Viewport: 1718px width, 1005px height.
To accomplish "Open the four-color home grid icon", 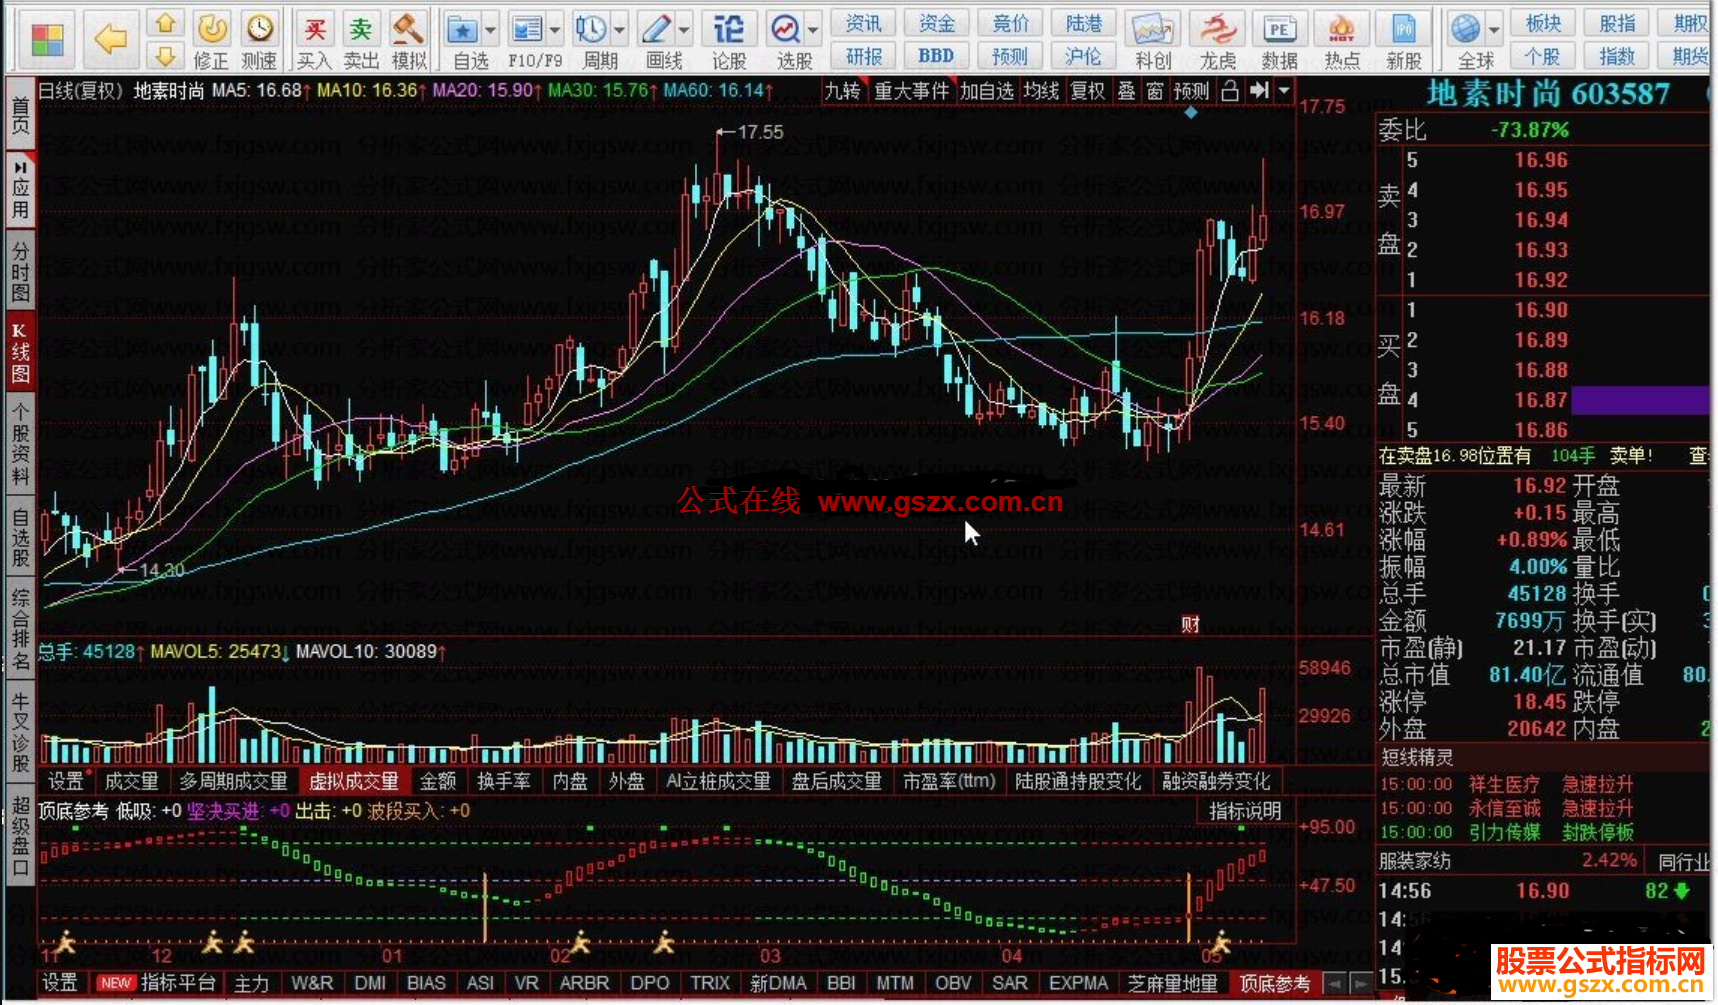I will 47,40.
